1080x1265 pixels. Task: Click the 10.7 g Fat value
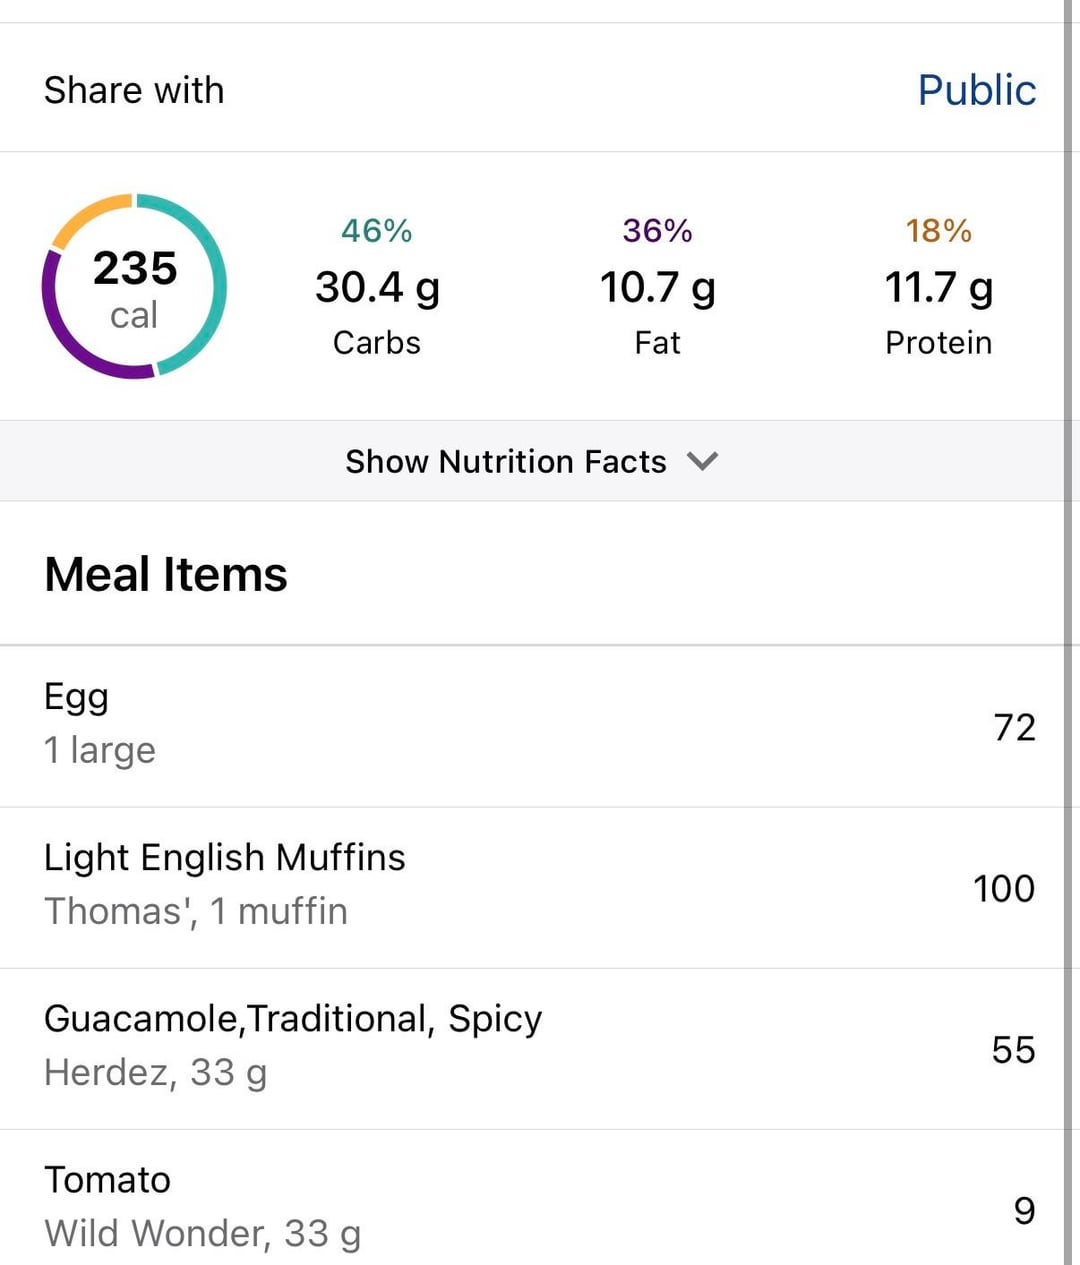pyautogui.click(x=657, y=288)
